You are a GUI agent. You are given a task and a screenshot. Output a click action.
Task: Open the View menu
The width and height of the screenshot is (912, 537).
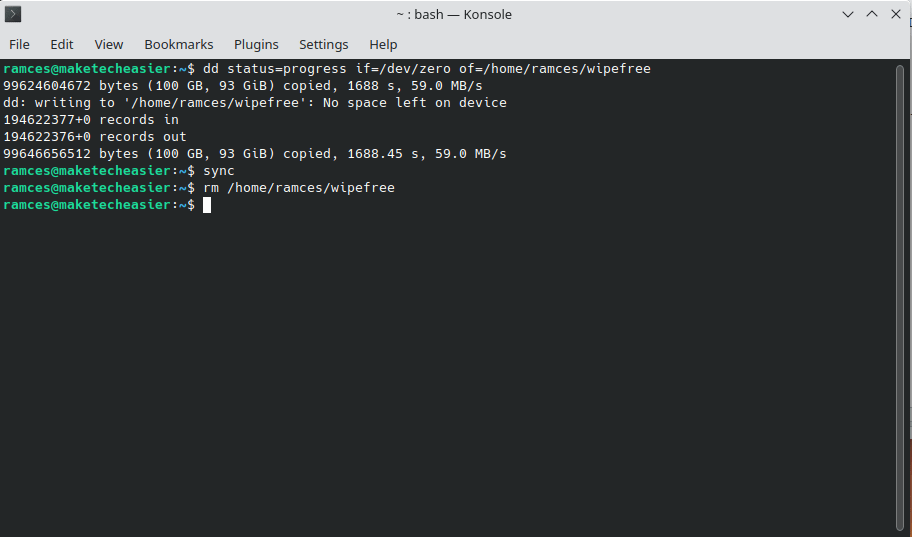point(109,45)
